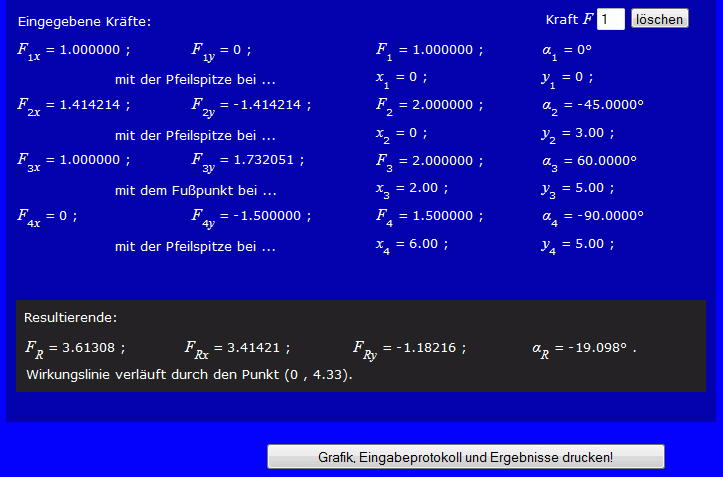723x477 pixels.
Task: Click the 'Eingegebene Kräfte:' heading
Action: click(85, 21)
